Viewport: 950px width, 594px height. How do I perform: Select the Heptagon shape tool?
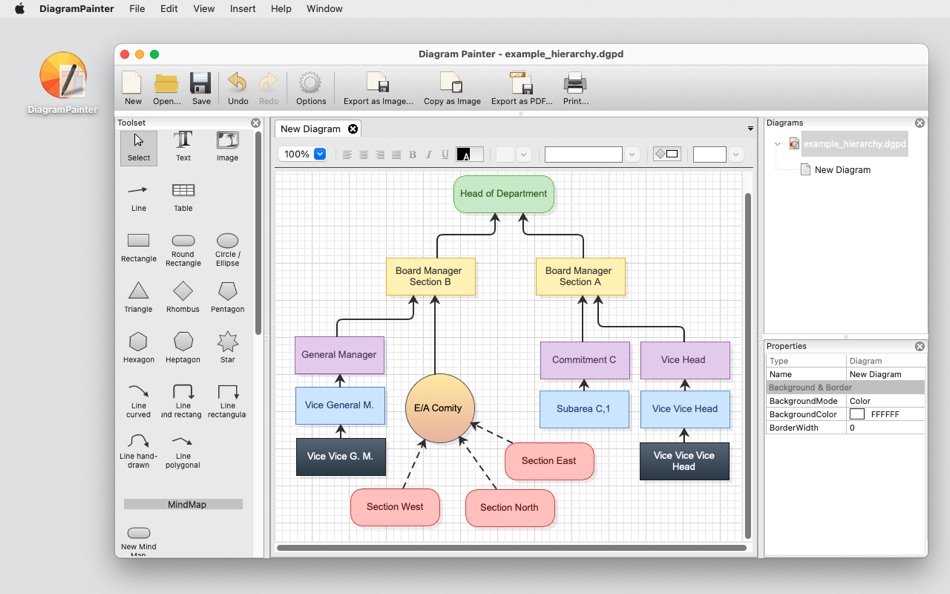pyautogui.click(x=183, y=347)
